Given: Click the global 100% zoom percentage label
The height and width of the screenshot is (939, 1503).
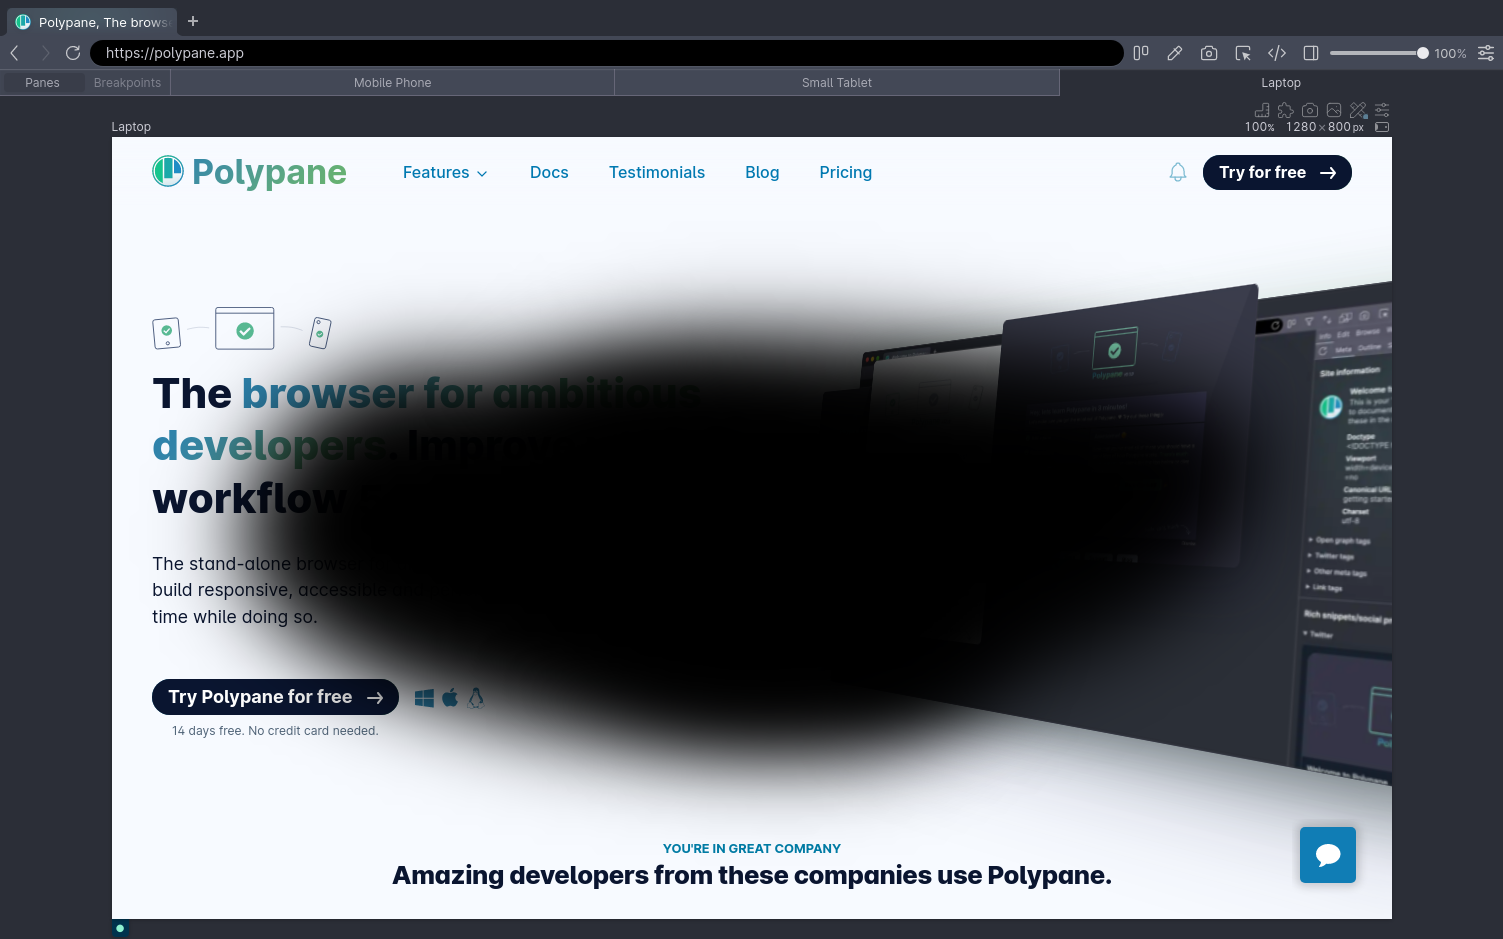Looking at the screenshot, I should [1450, 54].
